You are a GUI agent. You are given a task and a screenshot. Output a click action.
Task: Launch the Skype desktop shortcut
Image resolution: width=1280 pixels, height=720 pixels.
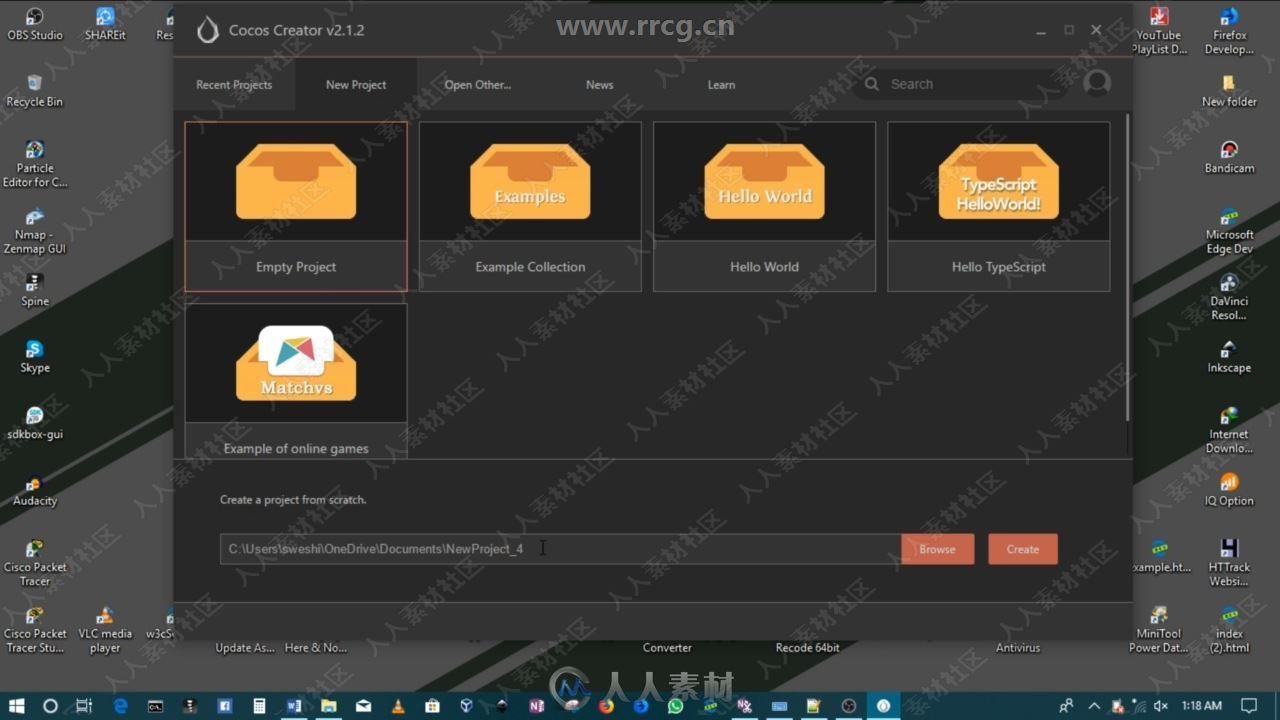(35, 357)
